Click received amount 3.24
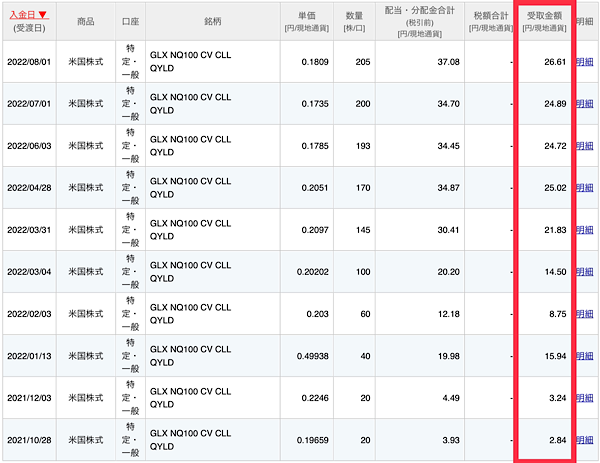This screenshot has width=600, height=463. click(558, 398)
